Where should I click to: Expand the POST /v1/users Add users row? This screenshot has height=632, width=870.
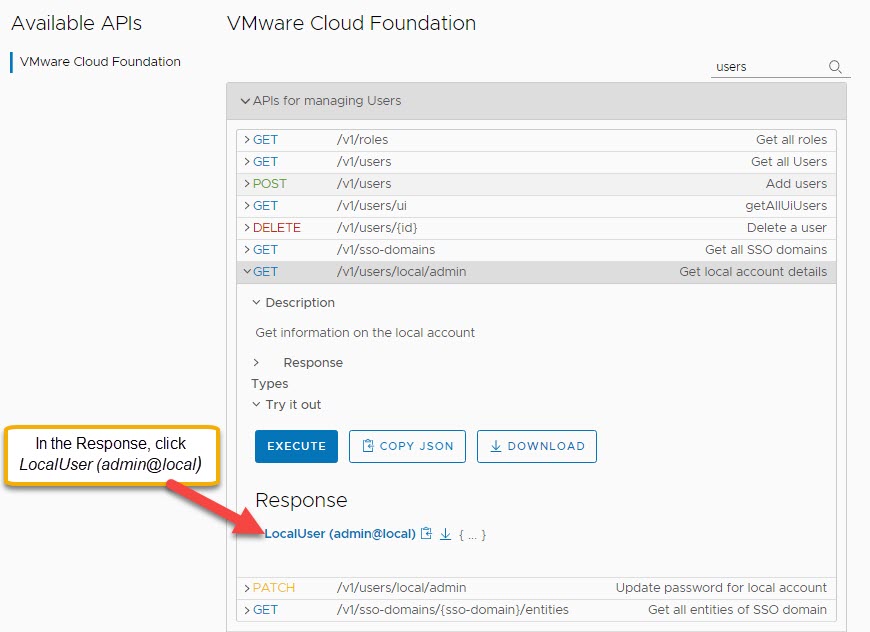click(247, 184)
